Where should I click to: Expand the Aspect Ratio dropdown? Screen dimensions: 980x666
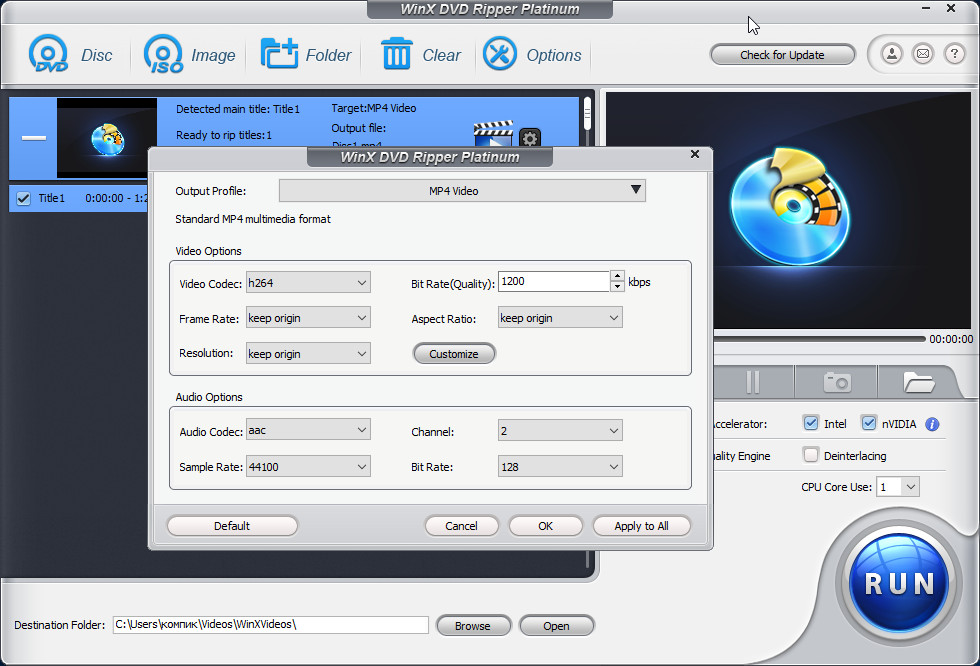click(560, 317)
